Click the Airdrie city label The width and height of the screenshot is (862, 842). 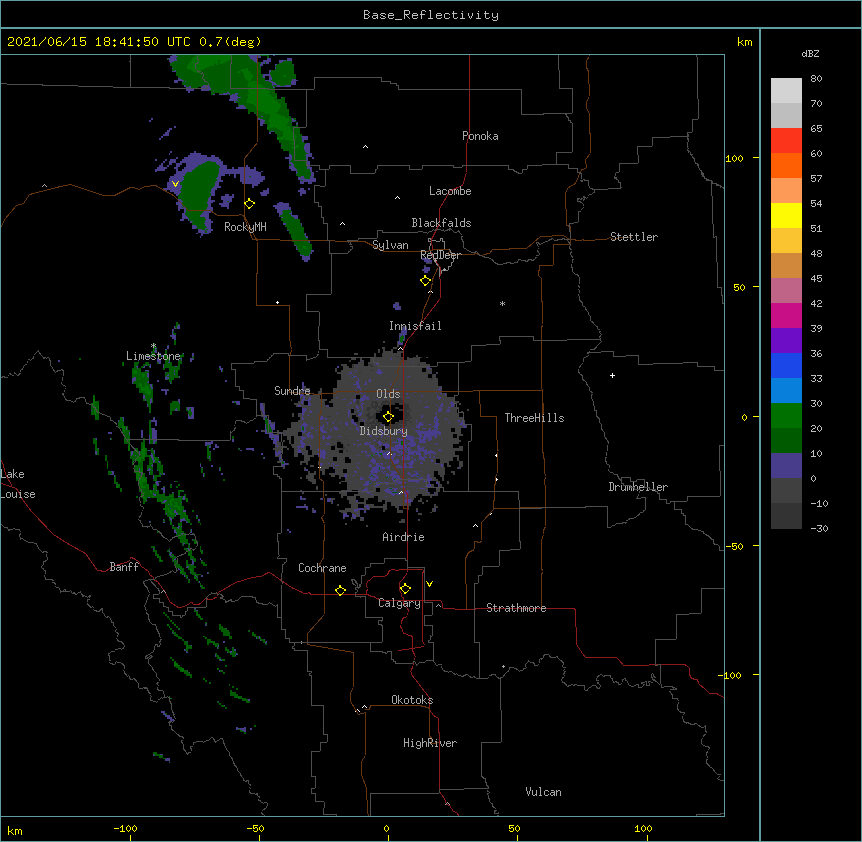coord(403,537)
